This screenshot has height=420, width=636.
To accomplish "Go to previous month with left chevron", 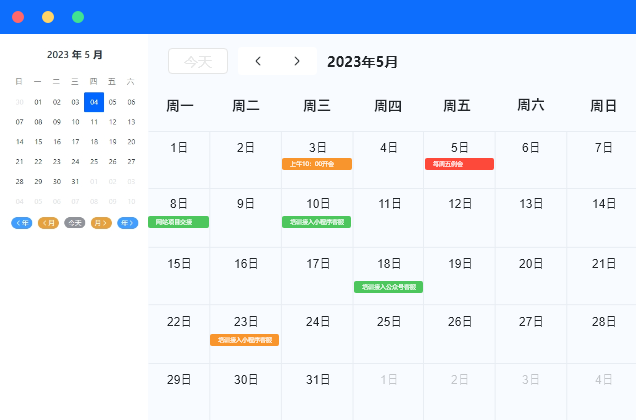I will coord(258,61).
